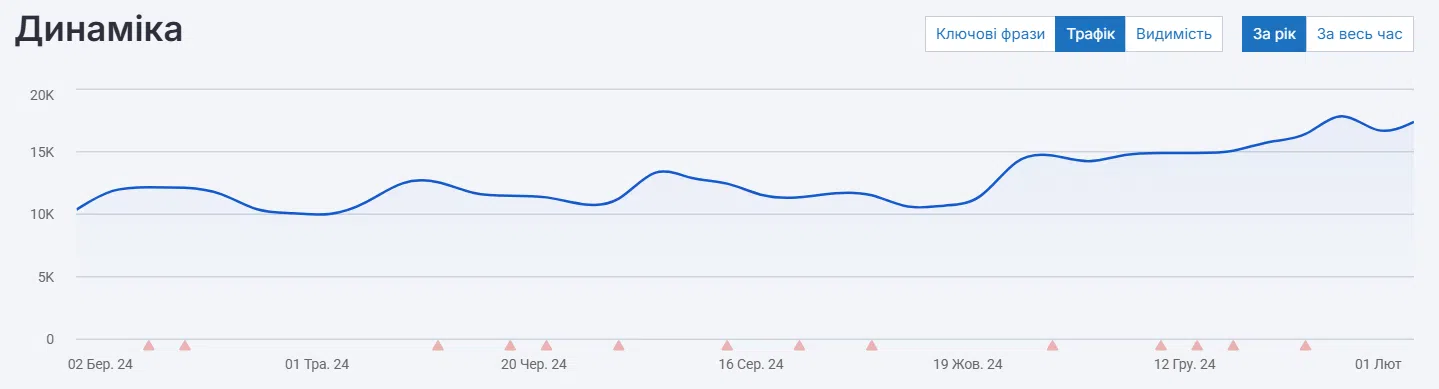
Task: Select triangle marker above the start of 20 Чер. 24
Action: point(510,345)
